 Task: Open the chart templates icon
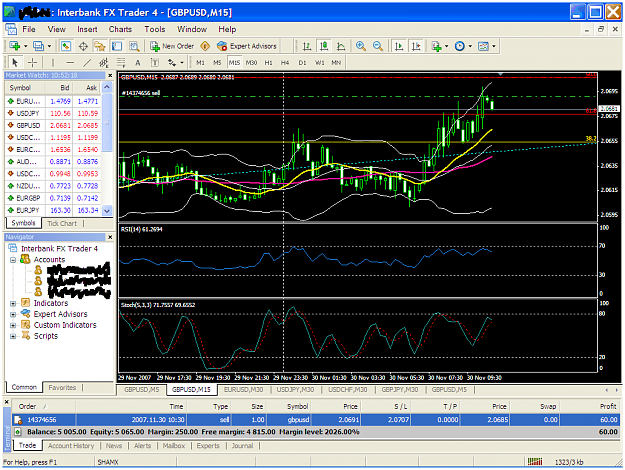tap(483, 46)
